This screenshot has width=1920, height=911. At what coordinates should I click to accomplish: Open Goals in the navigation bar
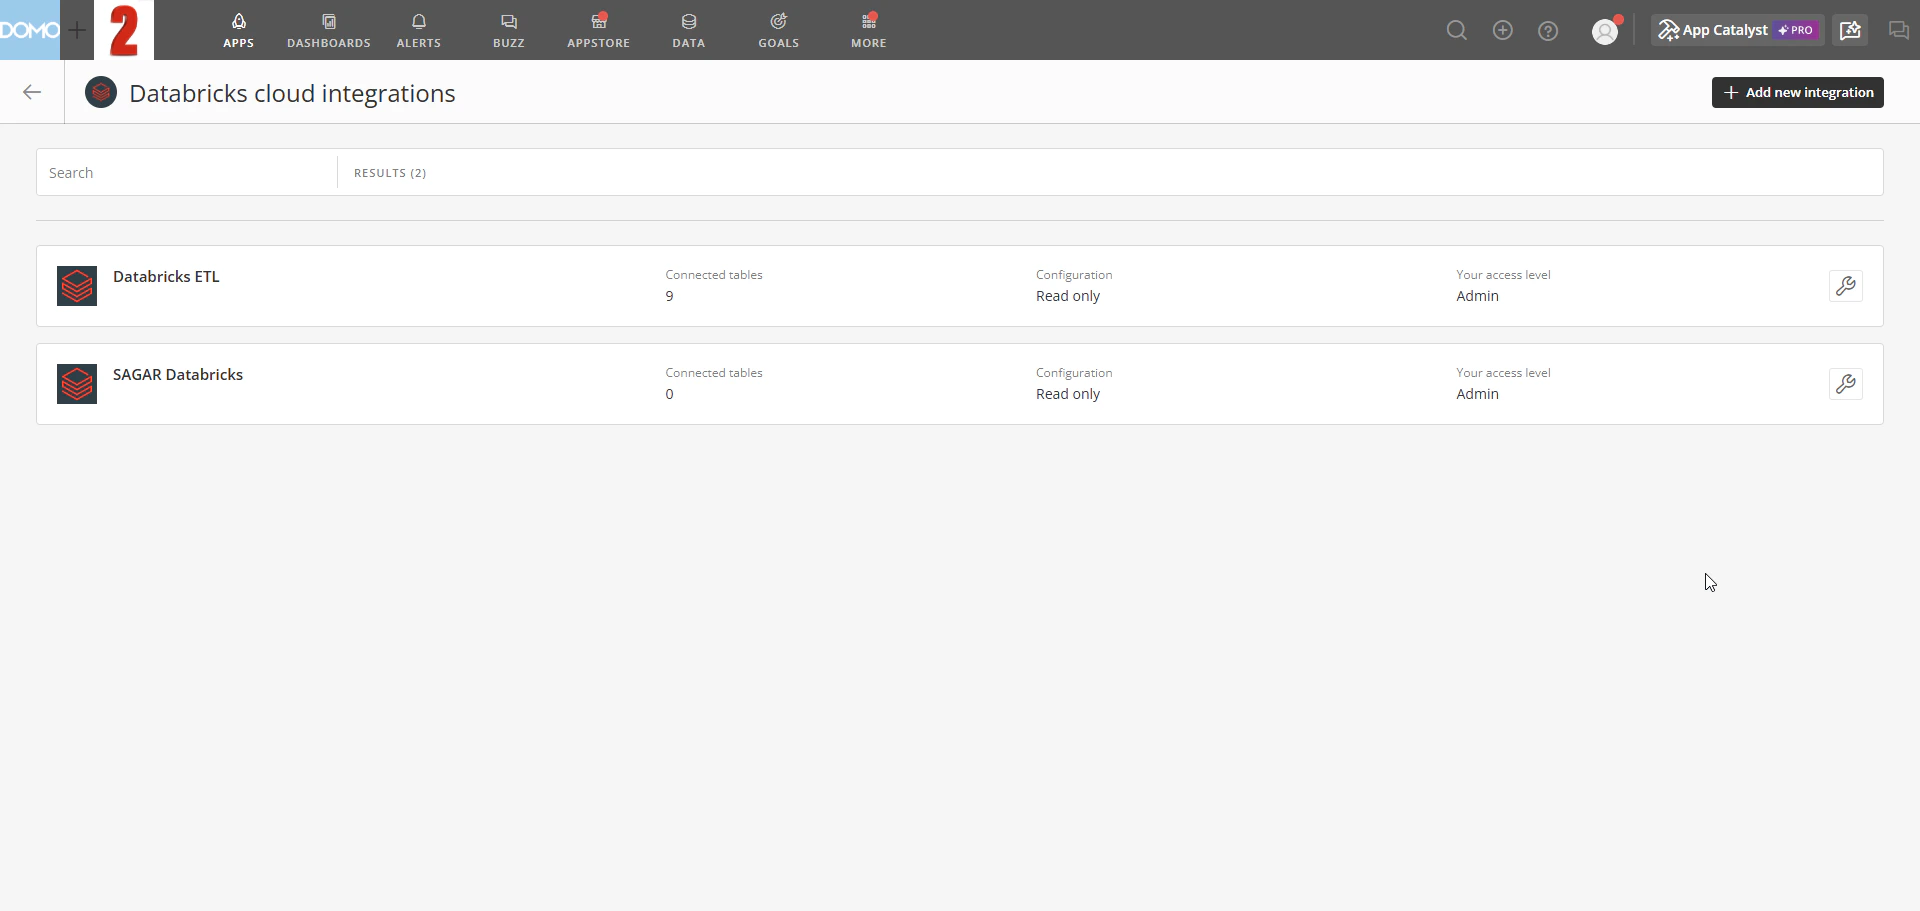tap(778, 30)
